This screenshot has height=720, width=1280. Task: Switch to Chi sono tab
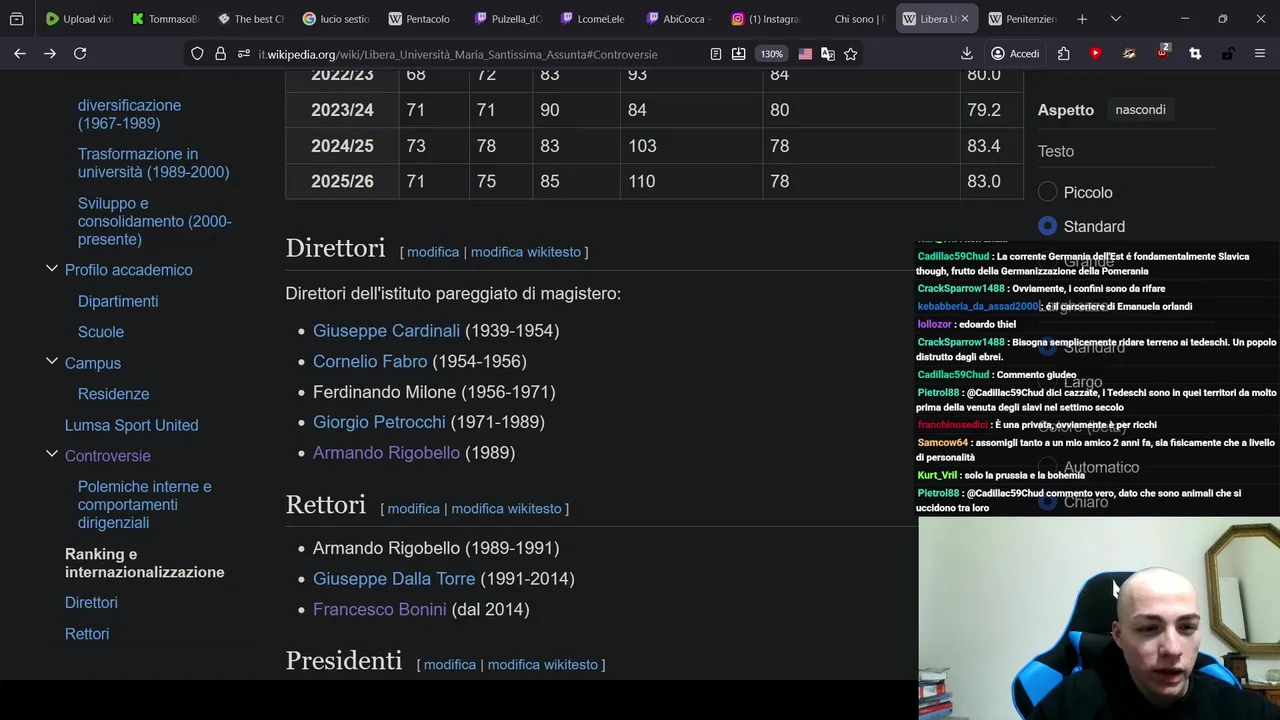pyautogui.click(x=853, y=19)
